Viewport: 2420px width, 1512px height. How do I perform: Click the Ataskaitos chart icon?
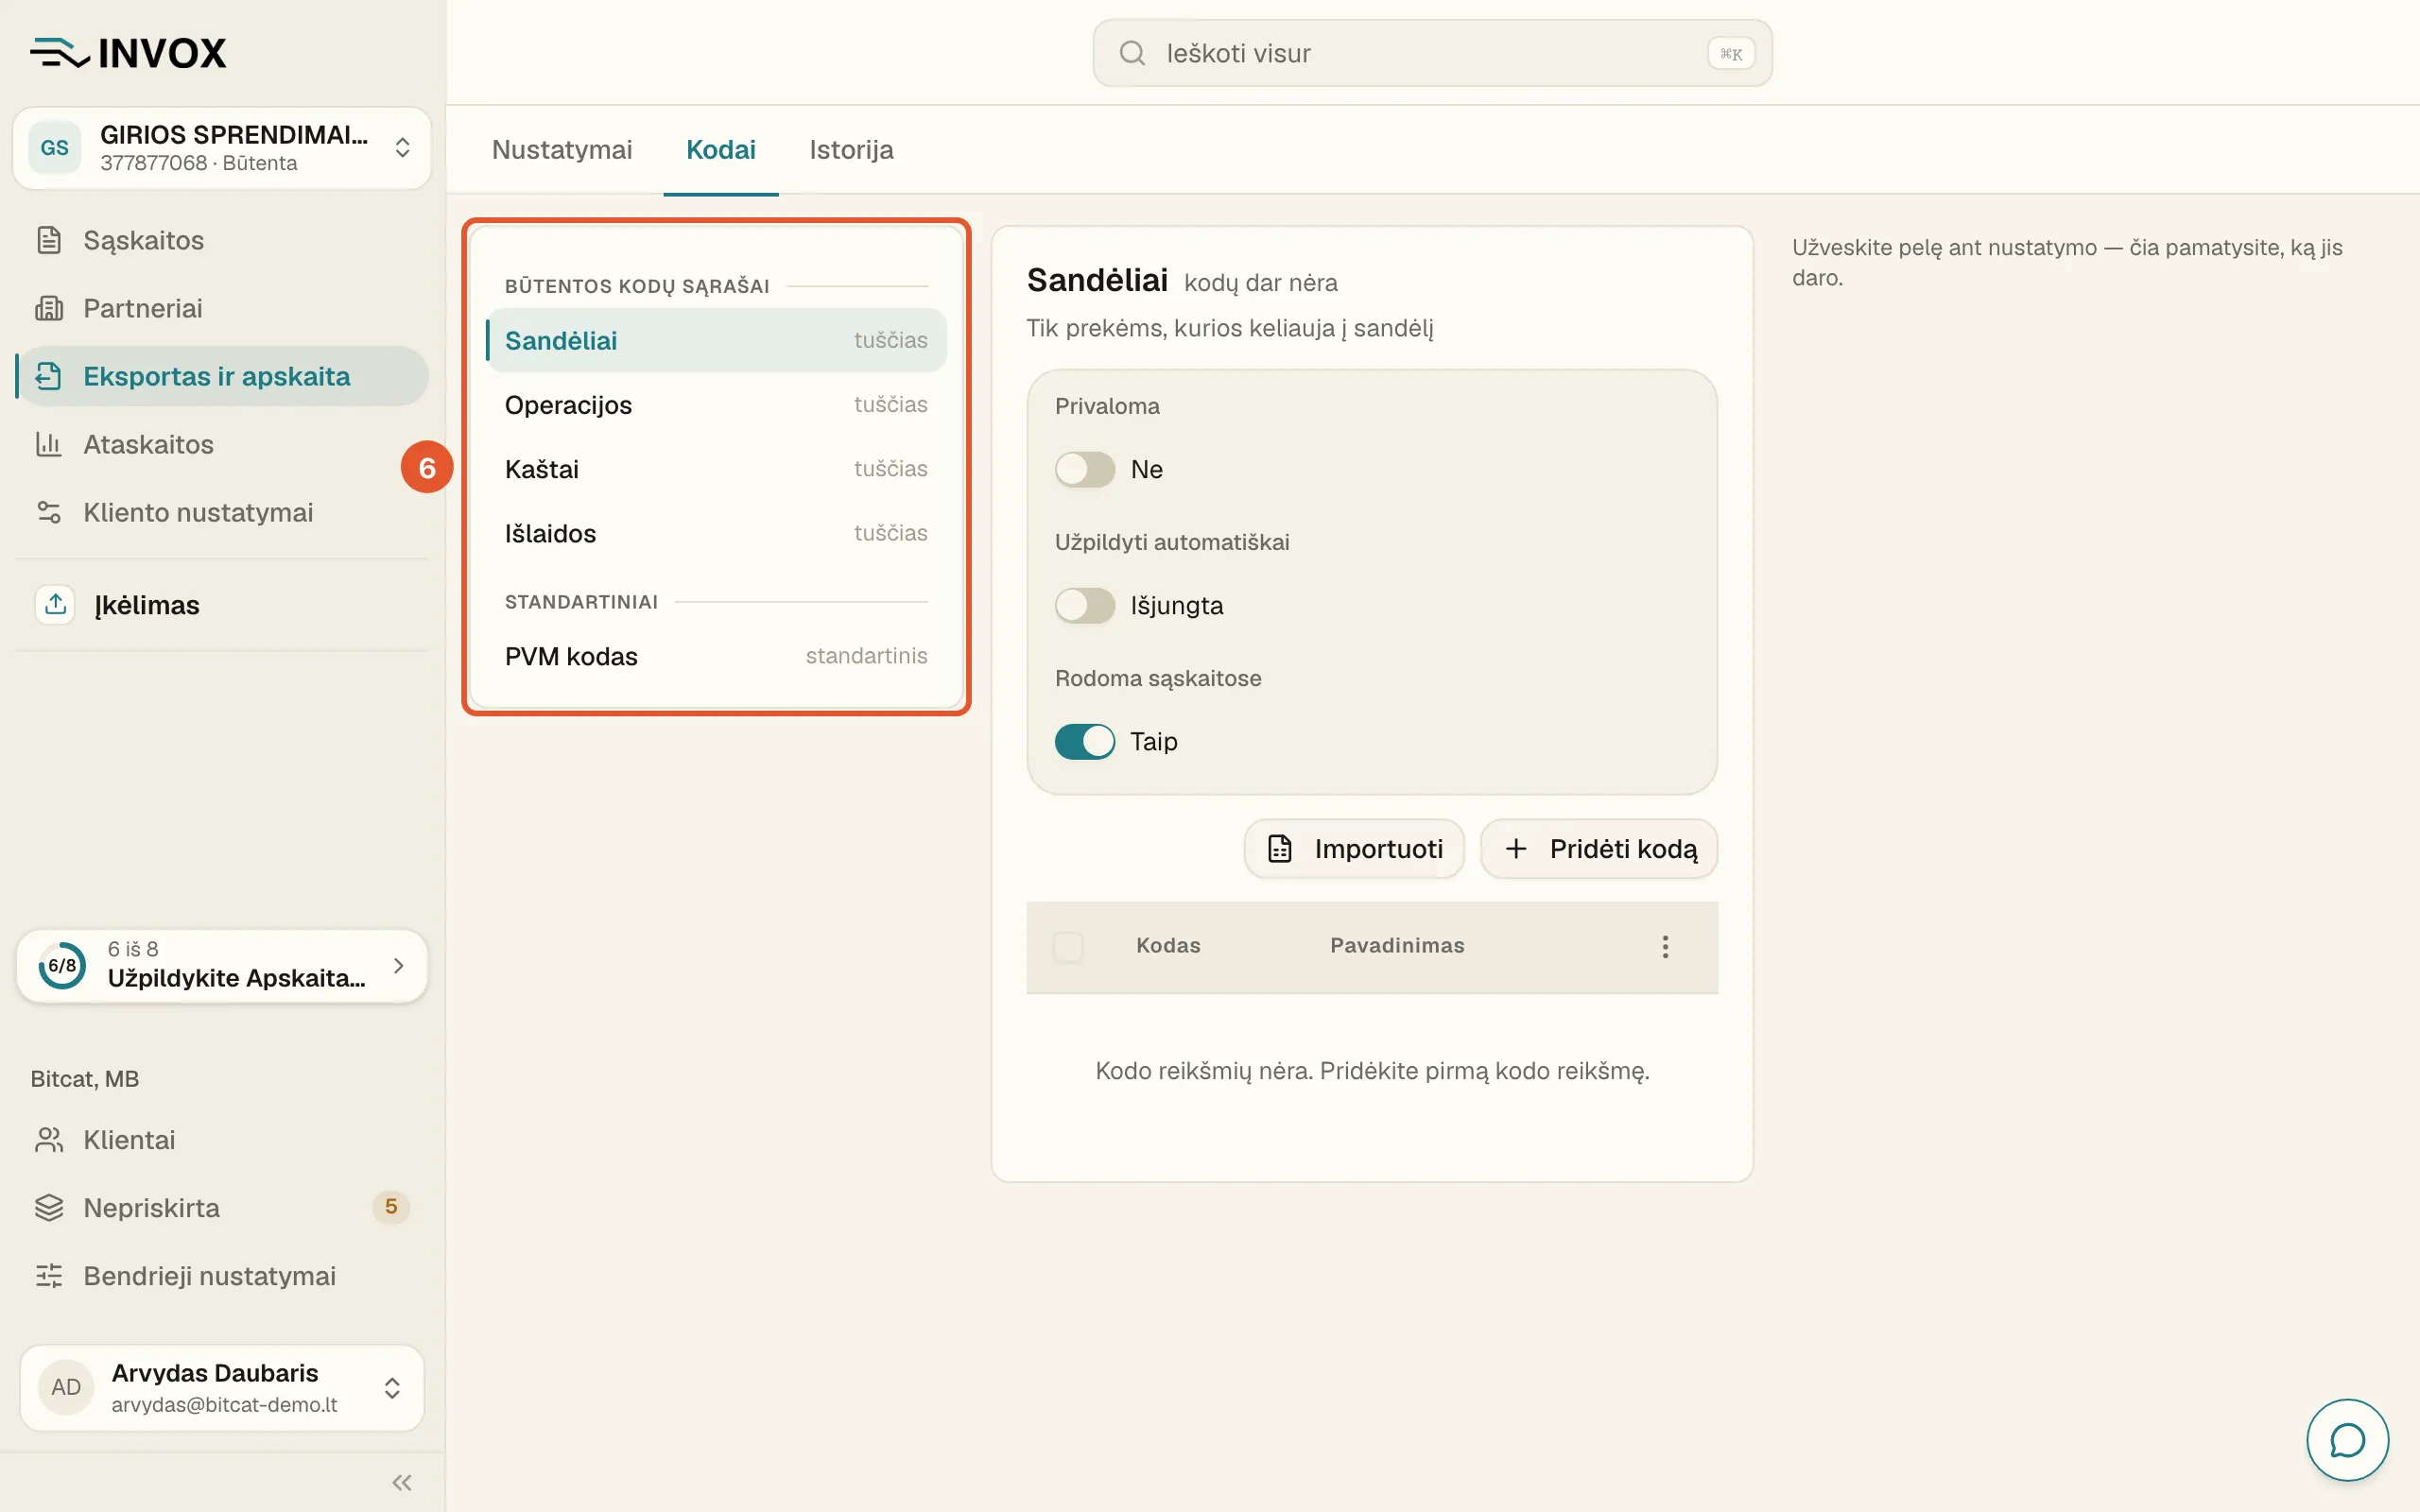point(49,444)
